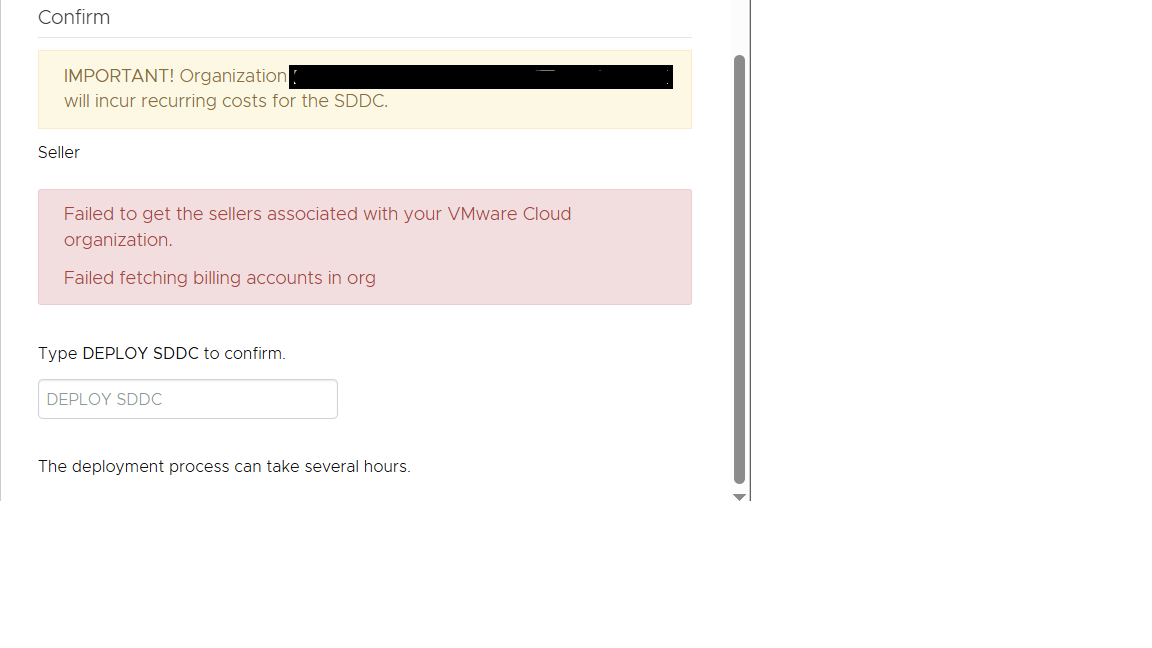Click the 'Failed fetching billing accounts in org' message
Image resolution: width=1152 pixels, height=648 pixels.
coord(220,278)
